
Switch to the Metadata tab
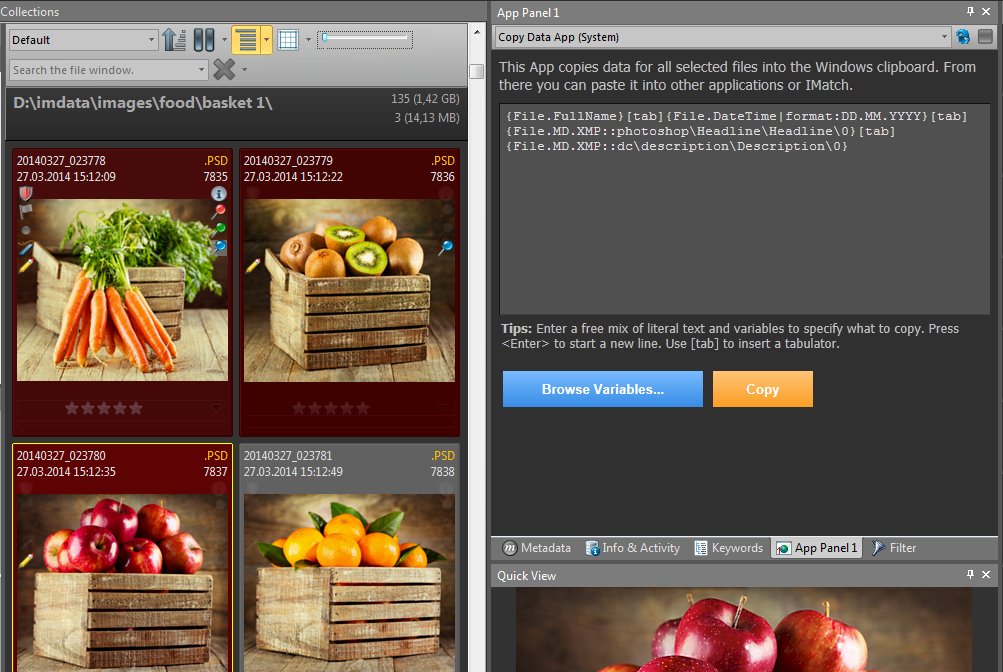coord(537,548)
